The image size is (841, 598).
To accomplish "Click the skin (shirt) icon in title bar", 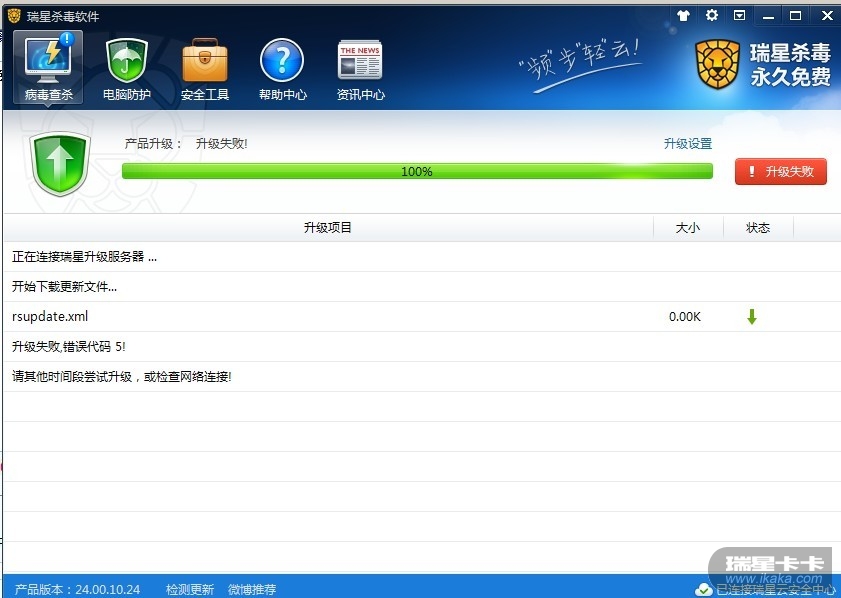I will tap(683, 16).
